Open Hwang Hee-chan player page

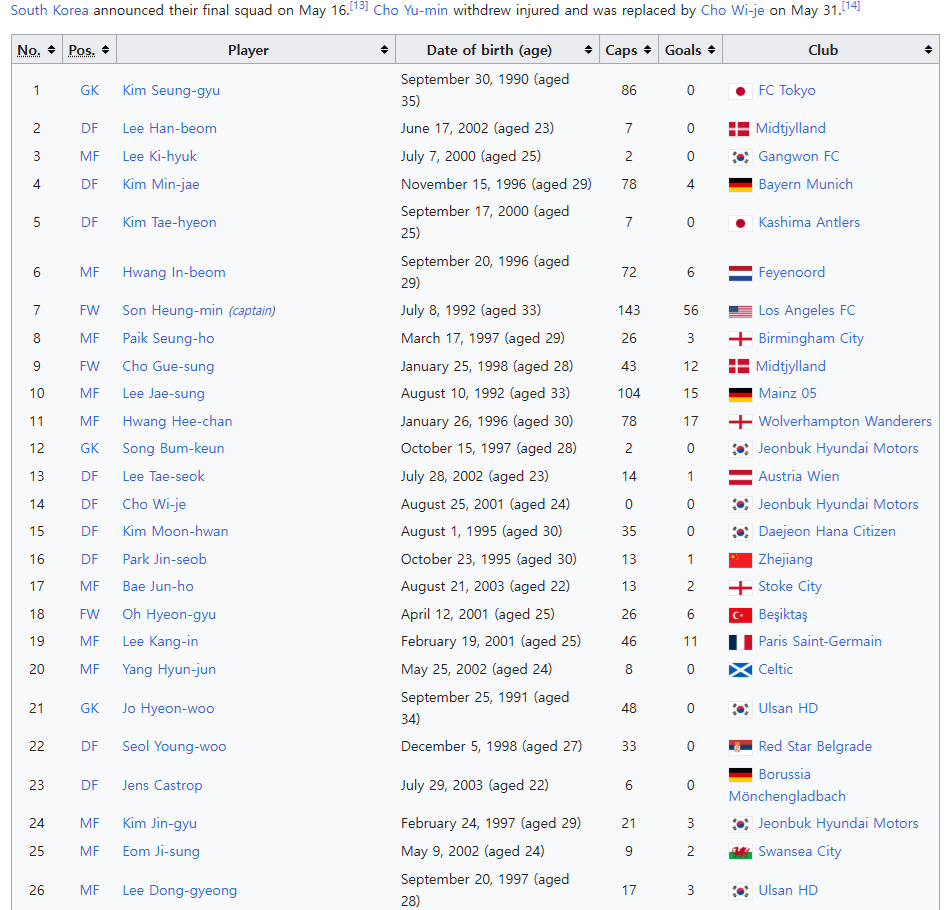coord(177,421)
